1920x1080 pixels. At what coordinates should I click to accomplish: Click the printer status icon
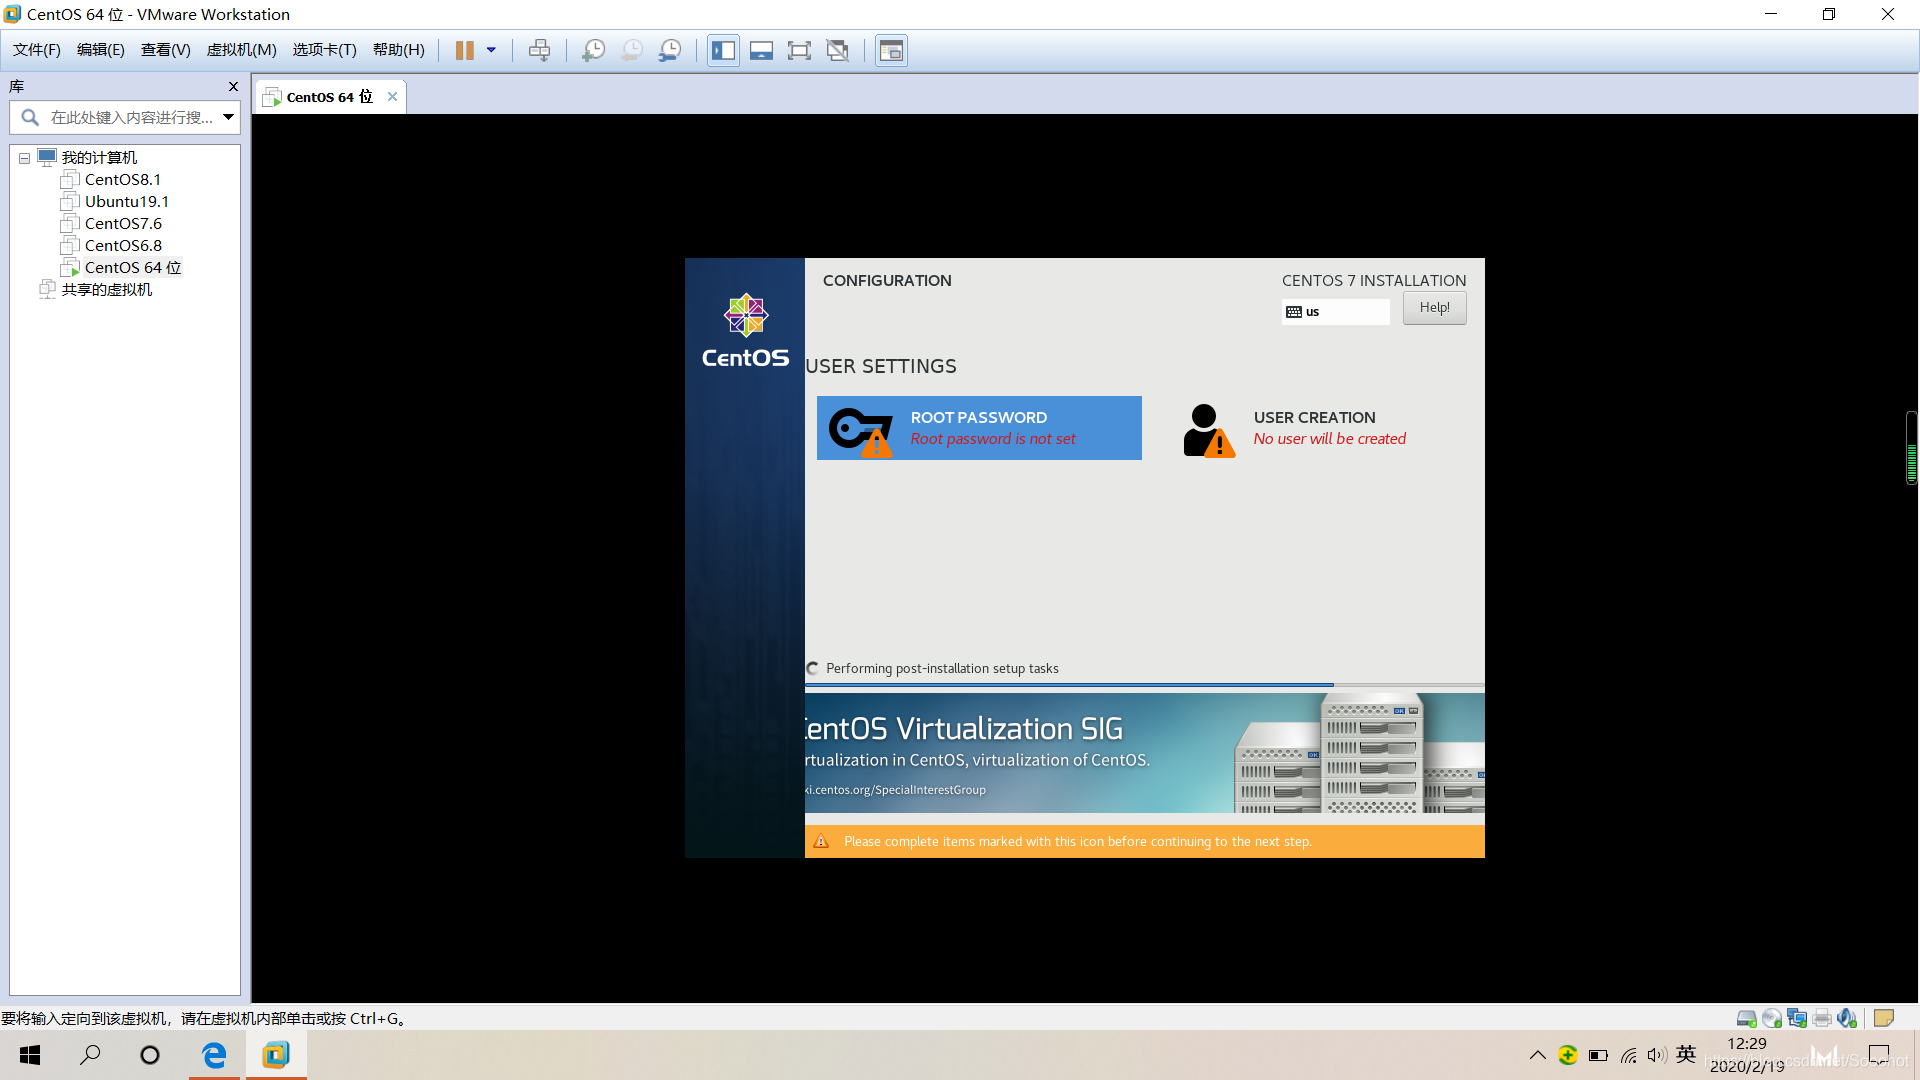[x=1821, y=1018]
